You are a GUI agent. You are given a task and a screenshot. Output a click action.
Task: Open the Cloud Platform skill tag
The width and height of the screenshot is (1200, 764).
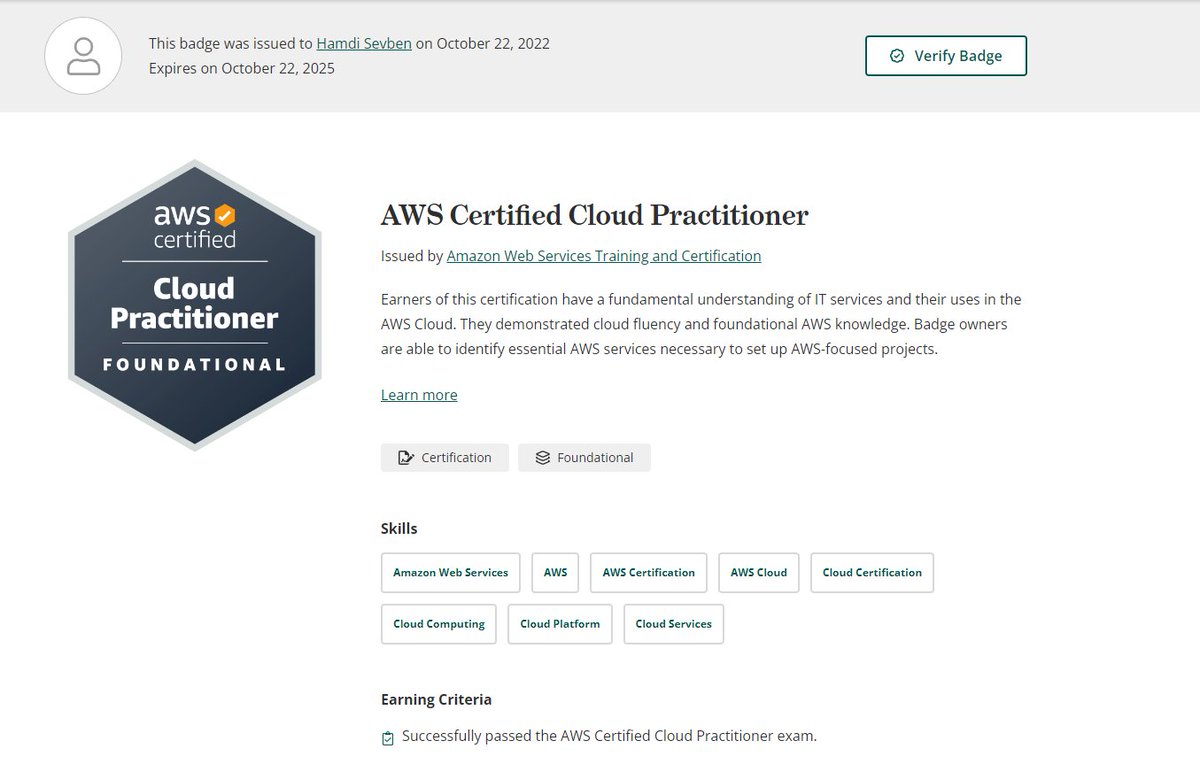pos(560,624)
